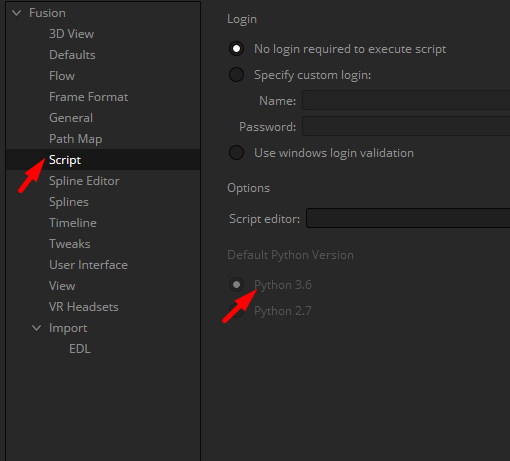The height and width of the screenshot is (461, 510).
Task: Open Spline Editor preferences
Action: coord(84,181)
